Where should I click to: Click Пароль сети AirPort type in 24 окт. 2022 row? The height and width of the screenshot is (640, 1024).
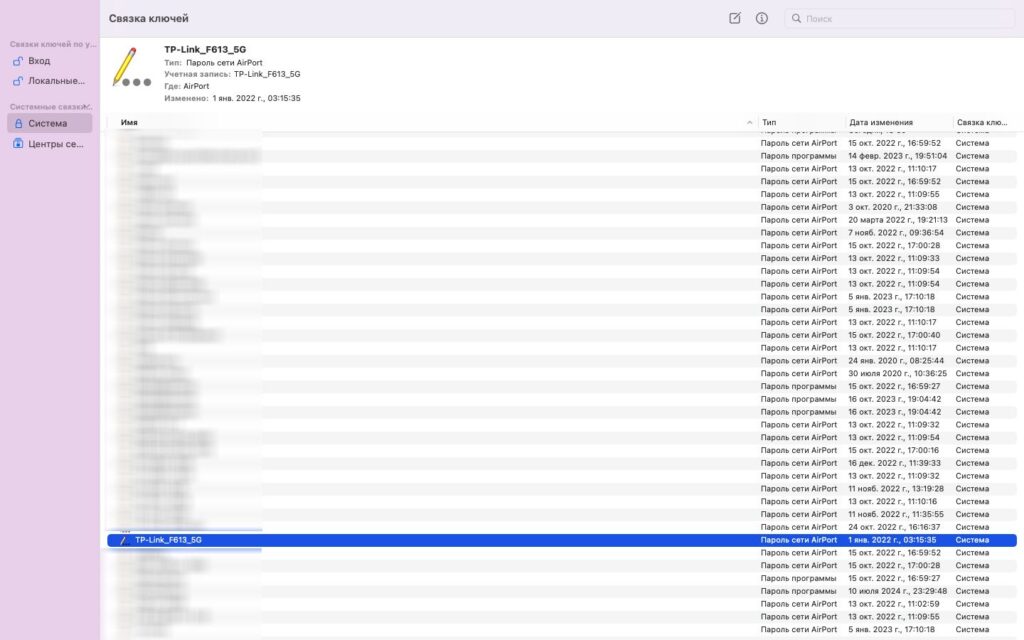tap(799, 527)
